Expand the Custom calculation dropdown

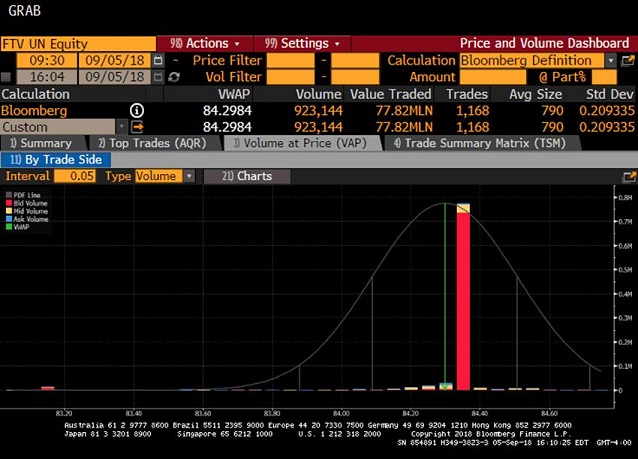click(122, 127)
